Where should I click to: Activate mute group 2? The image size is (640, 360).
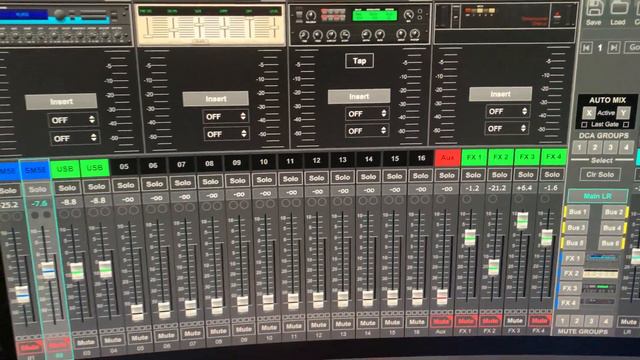[576, 321]
